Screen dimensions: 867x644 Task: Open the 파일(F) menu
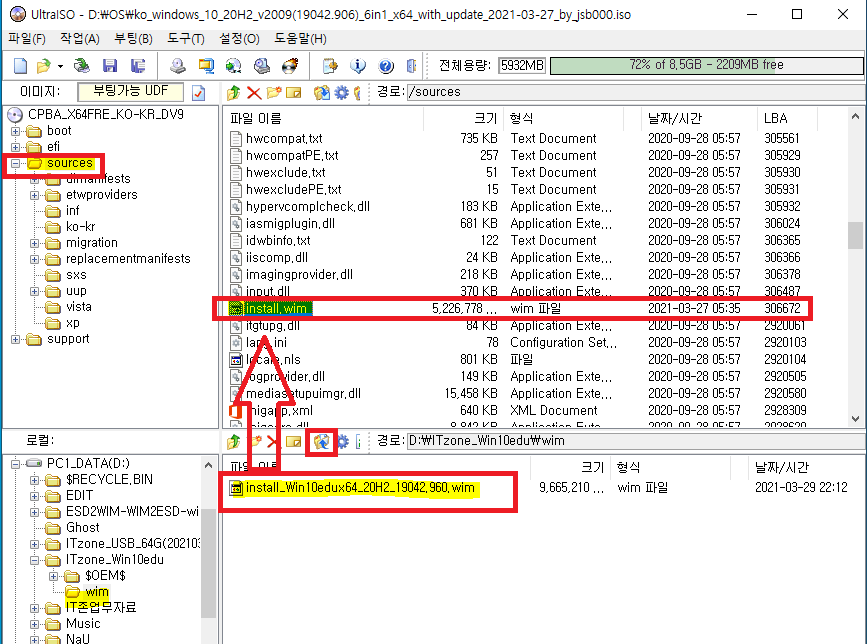(27, 39)
